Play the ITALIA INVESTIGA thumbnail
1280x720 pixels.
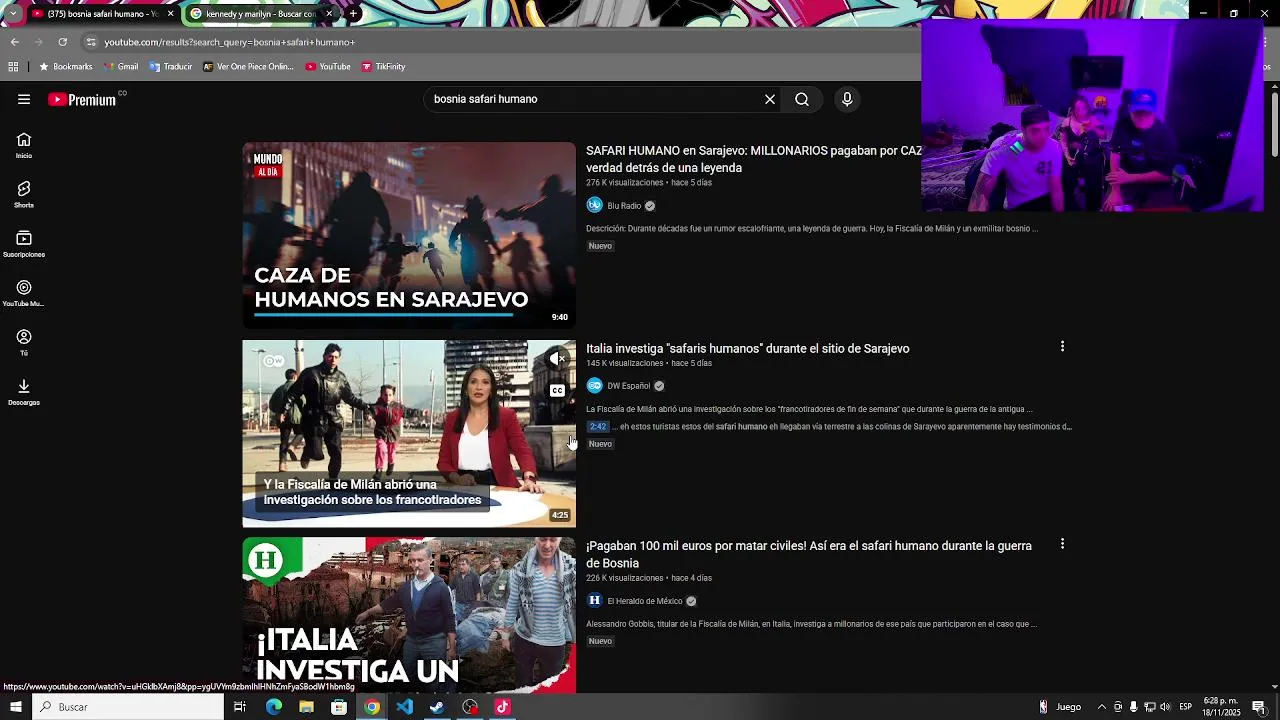[409, 616]
